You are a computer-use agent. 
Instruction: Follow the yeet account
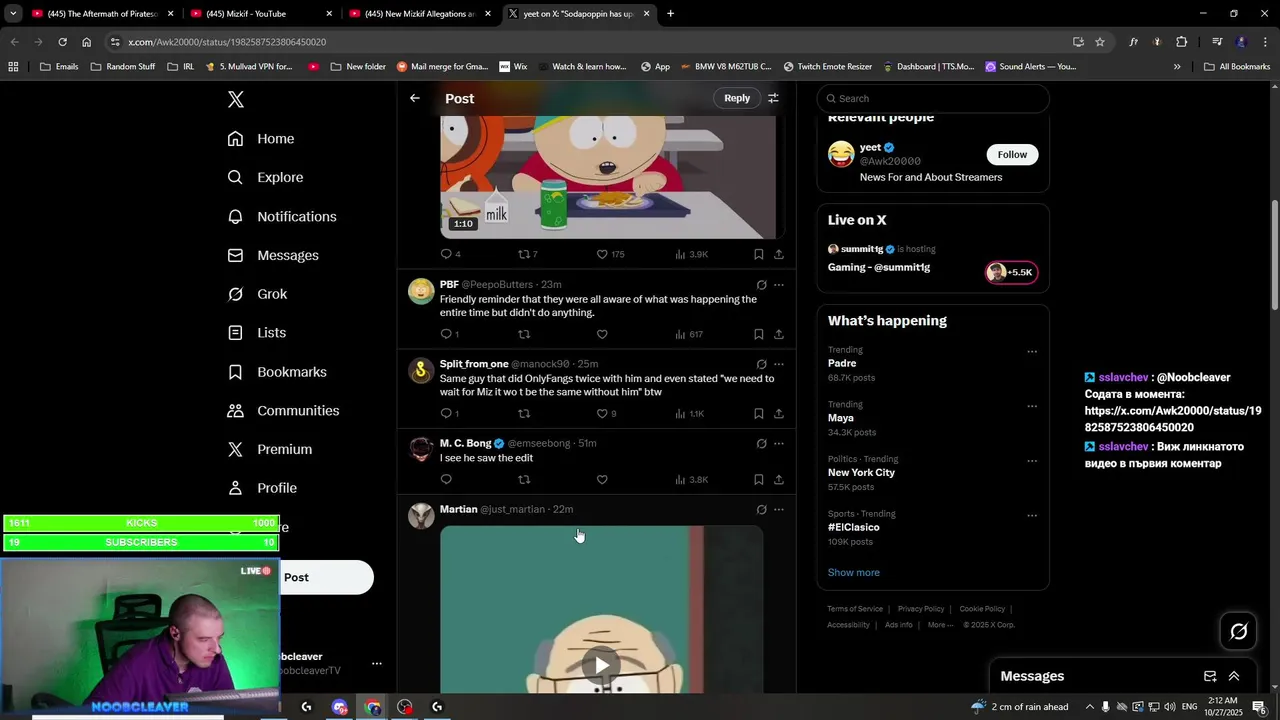coord(1012,154)
